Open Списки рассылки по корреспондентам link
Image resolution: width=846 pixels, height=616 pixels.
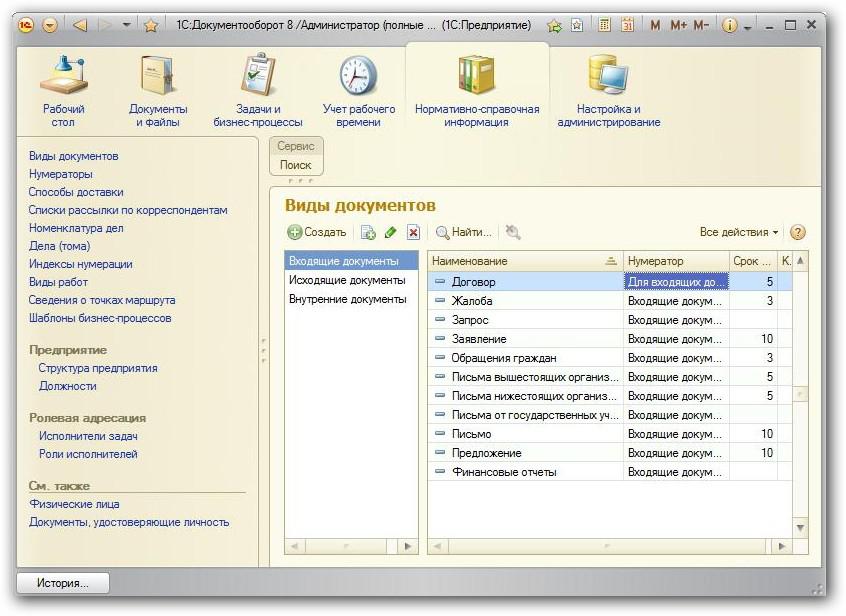(x=128, y=210)
